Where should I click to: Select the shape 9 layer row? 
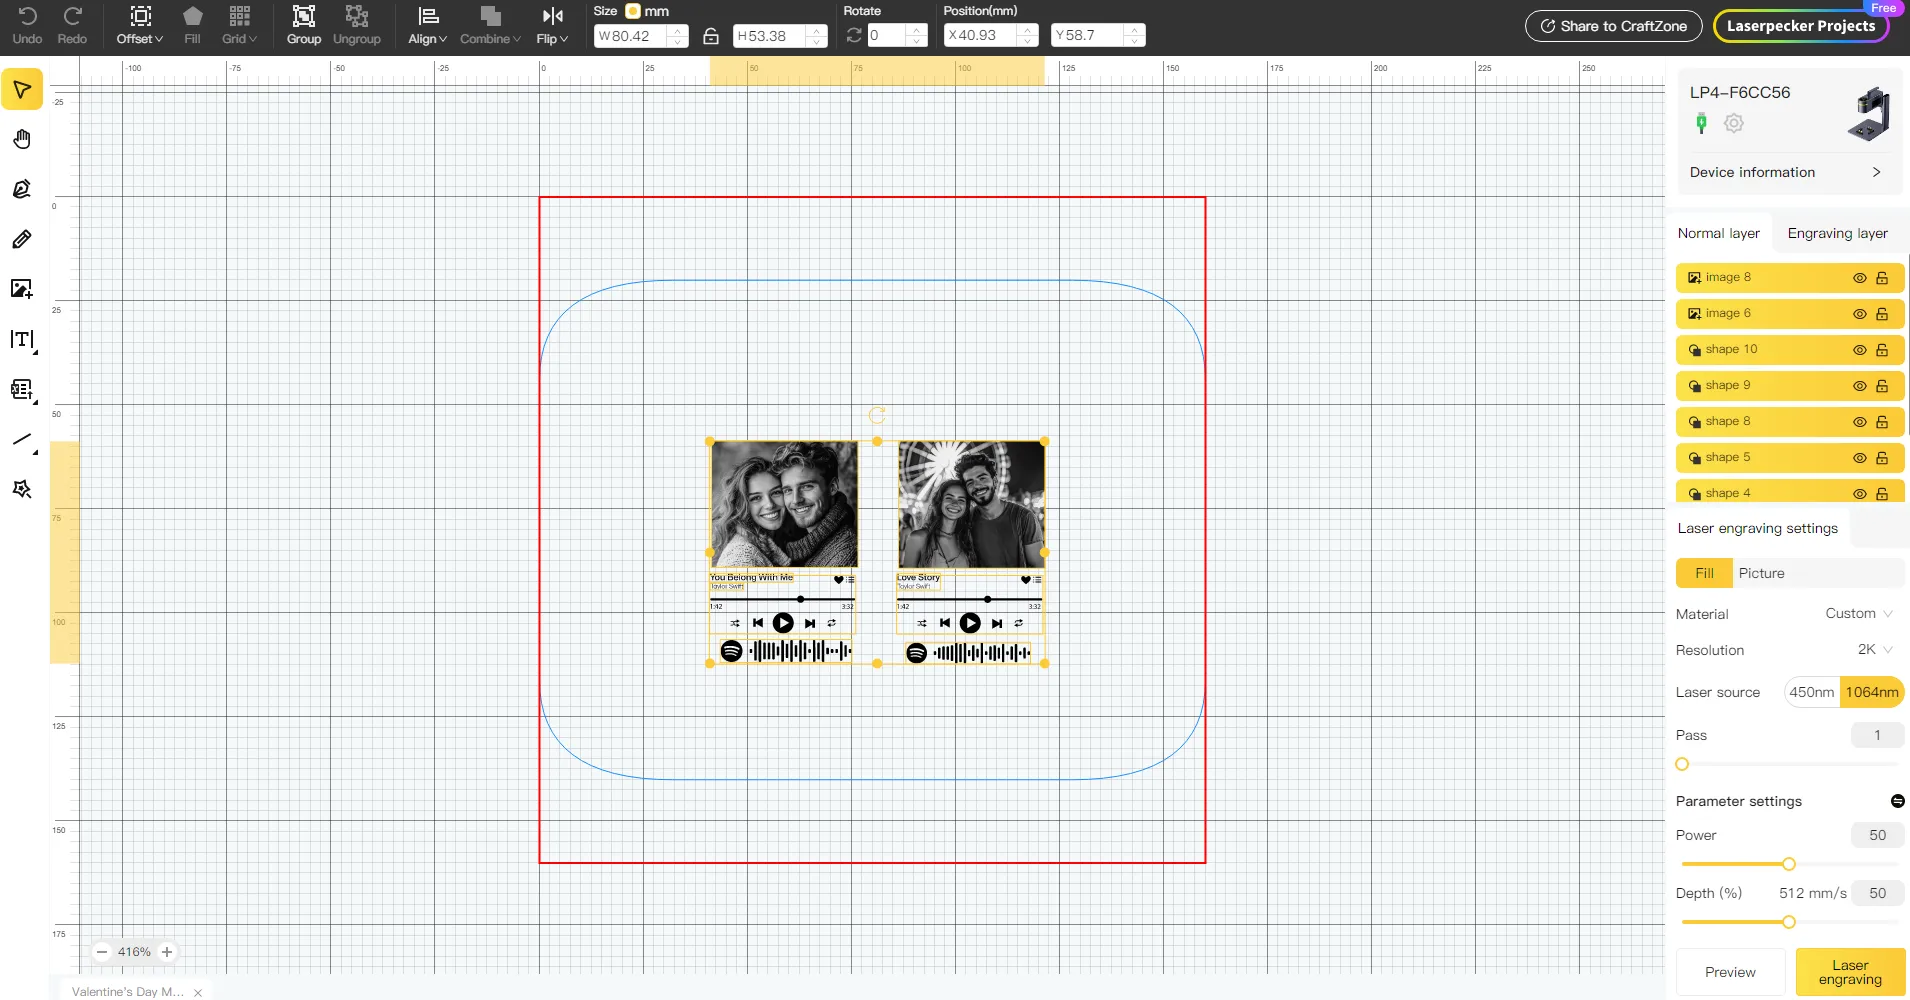(1790, 386)
